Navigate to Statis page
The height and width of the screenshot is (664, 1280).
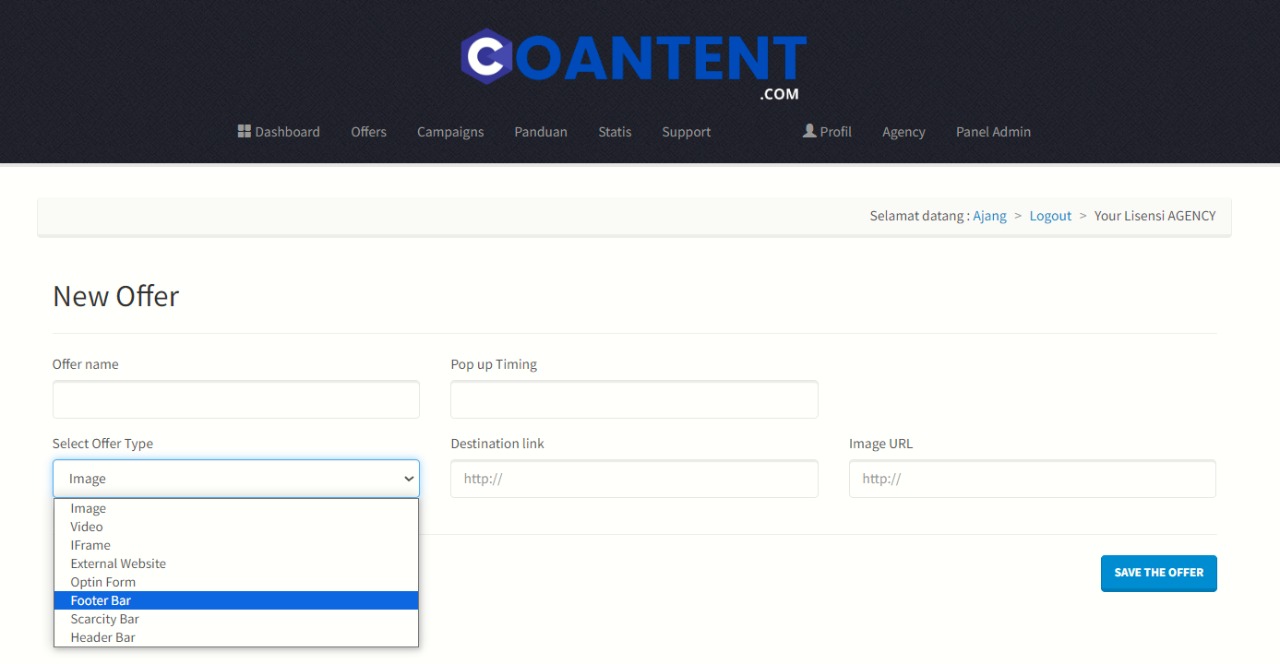pos(614,132)
